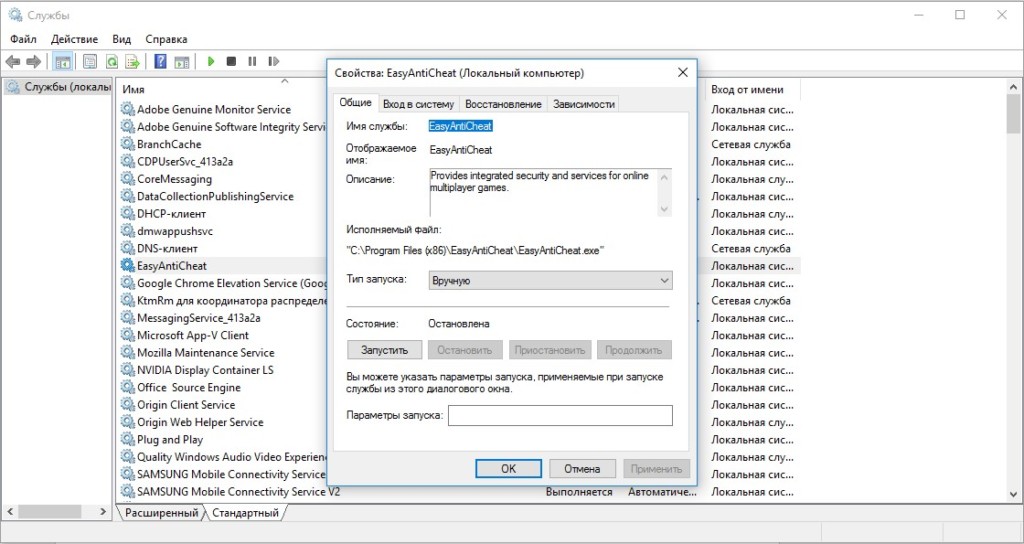Viewport: 1024px width, 544px height.
Task: Toggle the action pane toolbar icon
Action: [x=182, y=61]
